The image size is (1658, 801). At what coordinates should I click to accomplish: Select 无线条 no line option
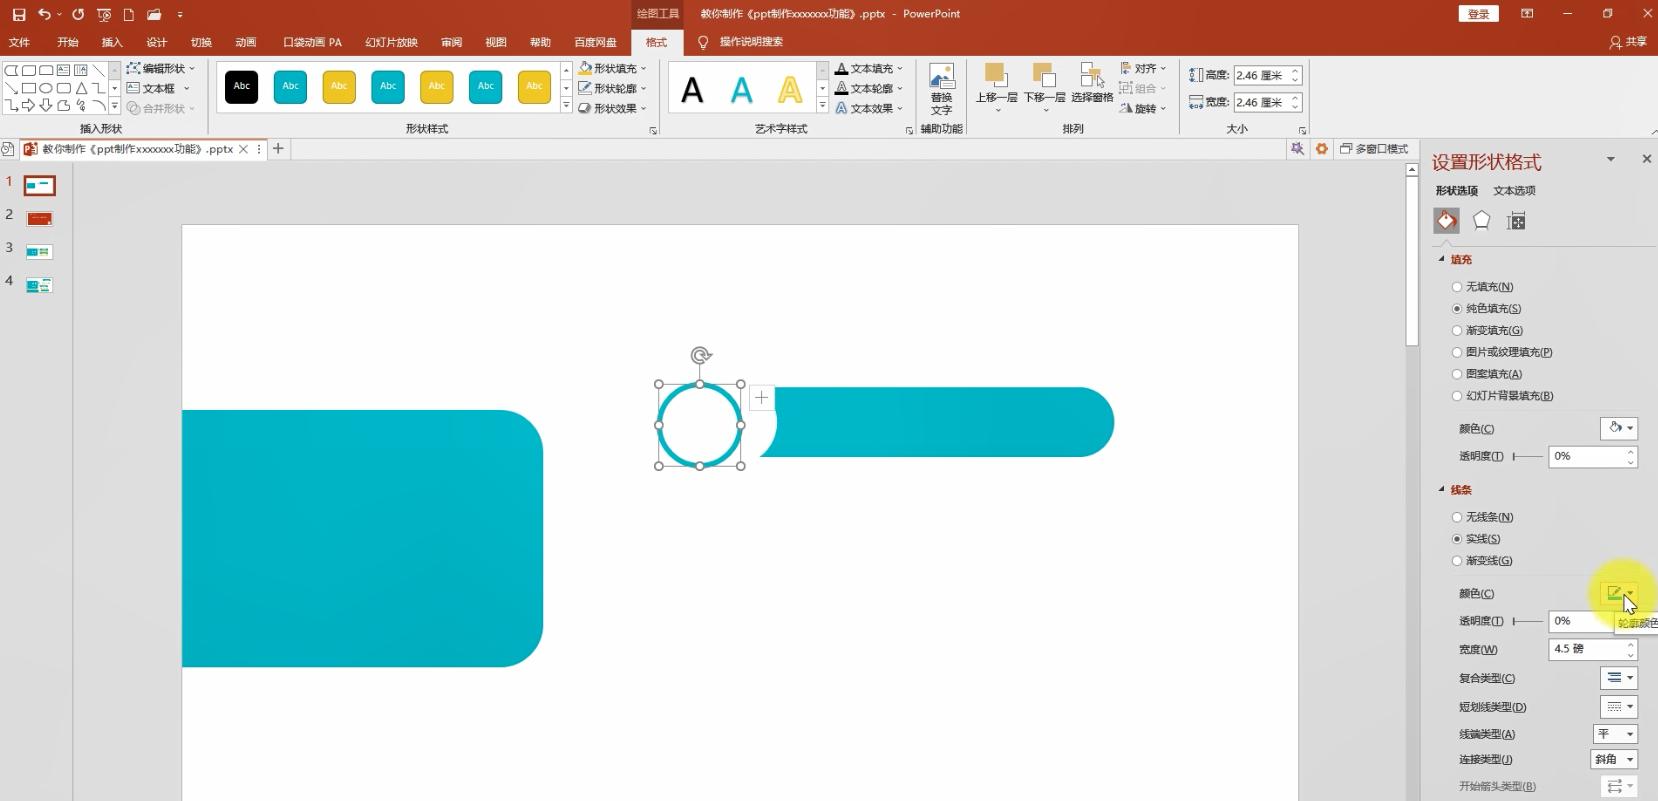(1482, 517)
